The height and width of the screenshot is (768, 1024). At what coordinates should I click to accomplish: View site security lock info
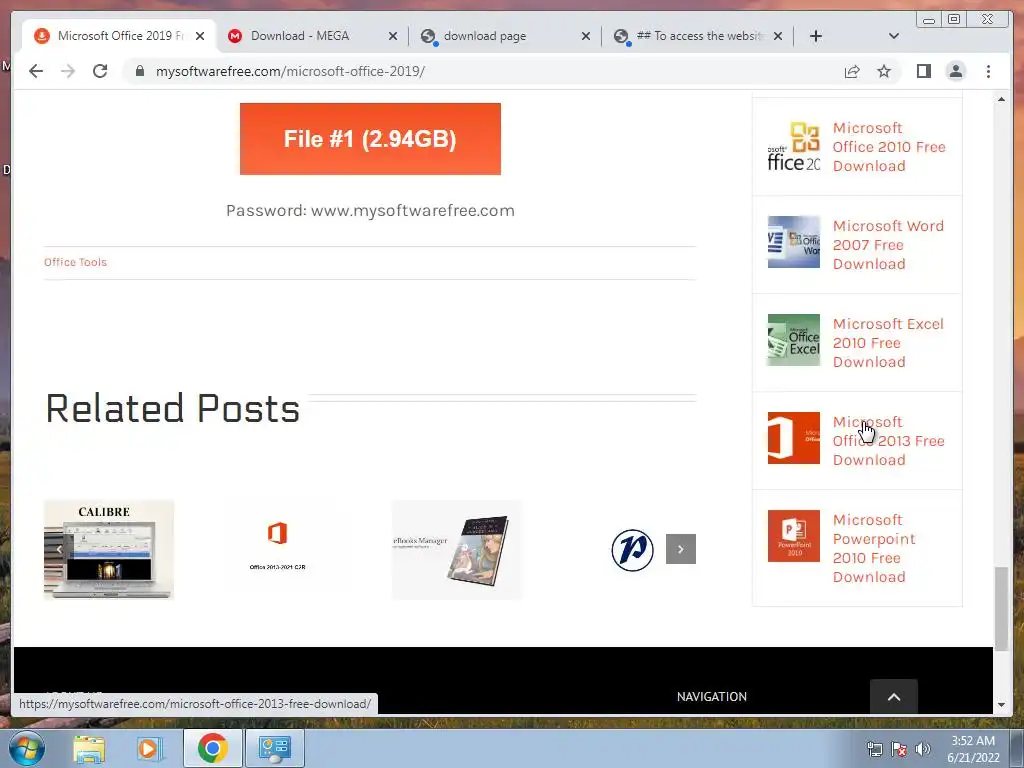pyautogui.click(x=139, y=71)
